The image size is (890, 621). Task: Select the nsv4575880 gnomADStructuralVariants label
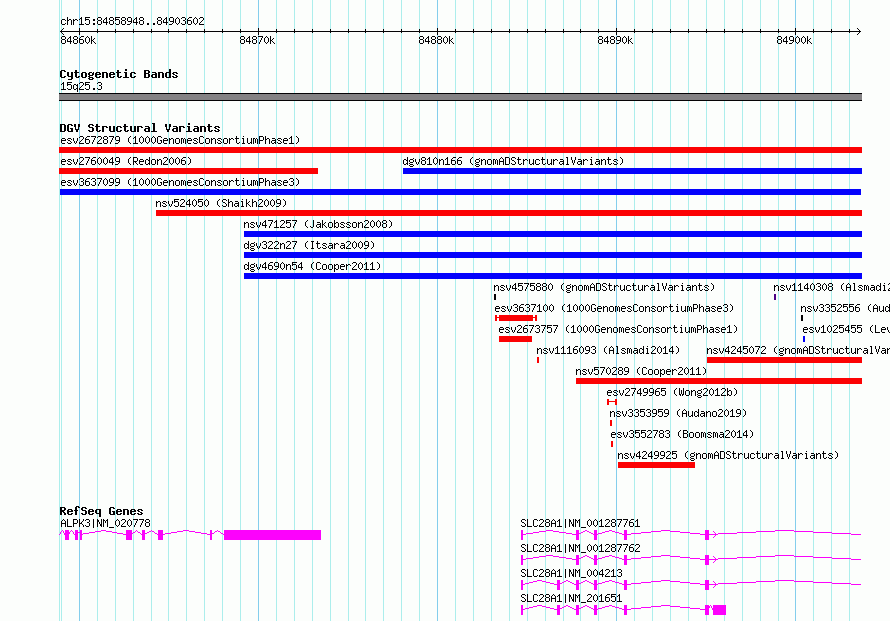(604, 287)
